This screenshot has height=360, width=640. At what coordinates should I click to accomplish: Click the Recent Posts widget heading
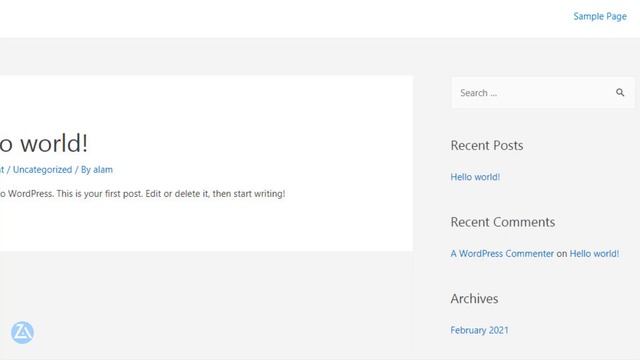487,145
